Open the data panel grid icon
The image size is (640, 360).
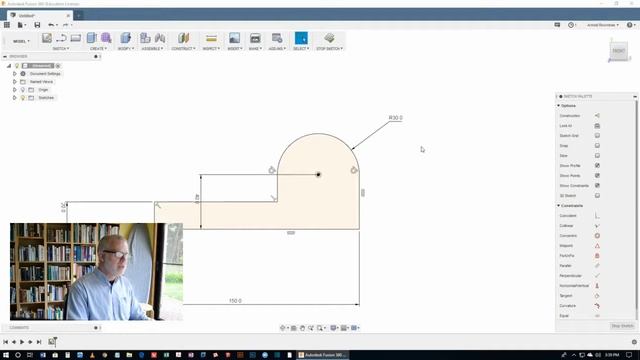coord(7,25)
